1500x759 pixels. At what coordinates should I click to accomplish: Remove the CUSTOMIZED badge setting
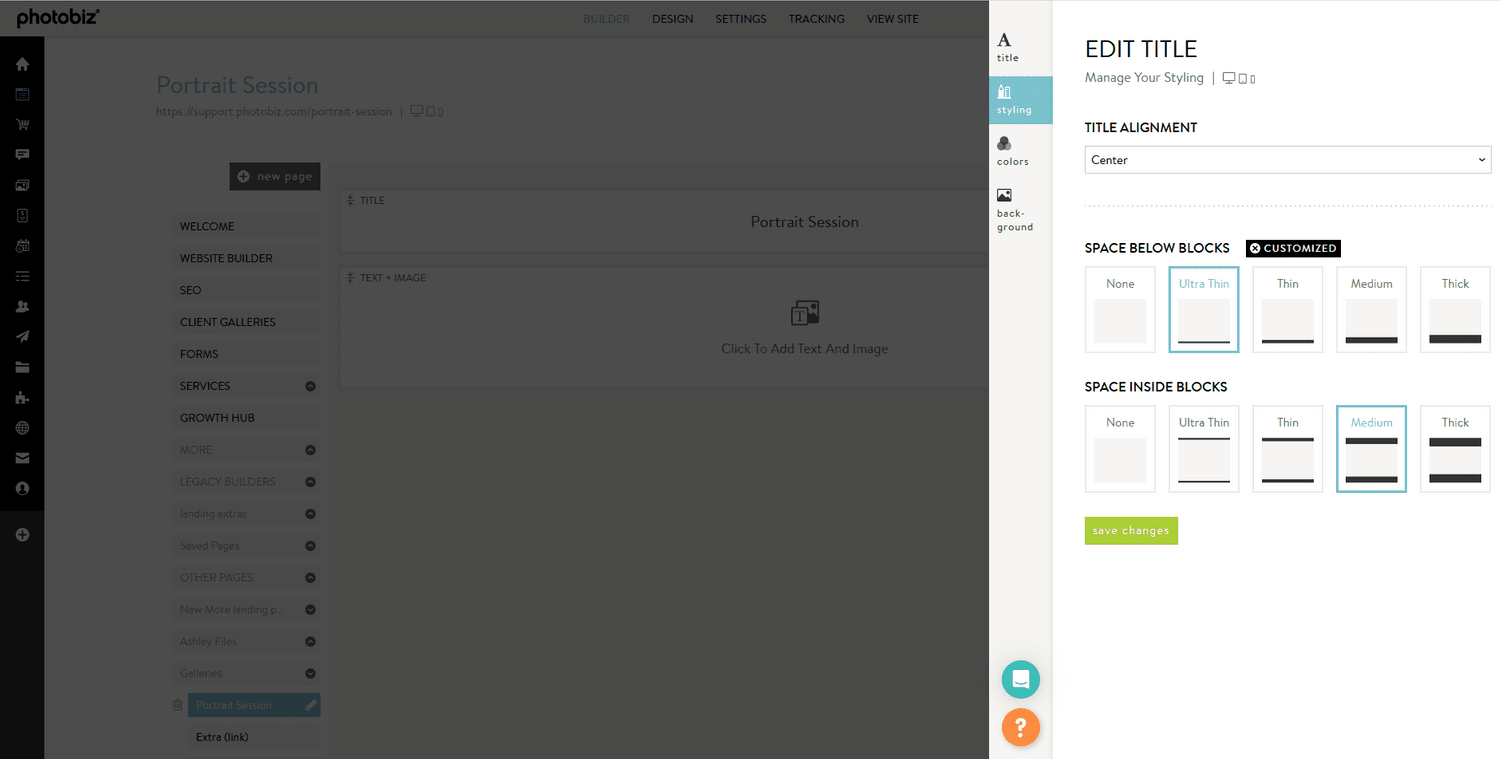(1256, 248)
